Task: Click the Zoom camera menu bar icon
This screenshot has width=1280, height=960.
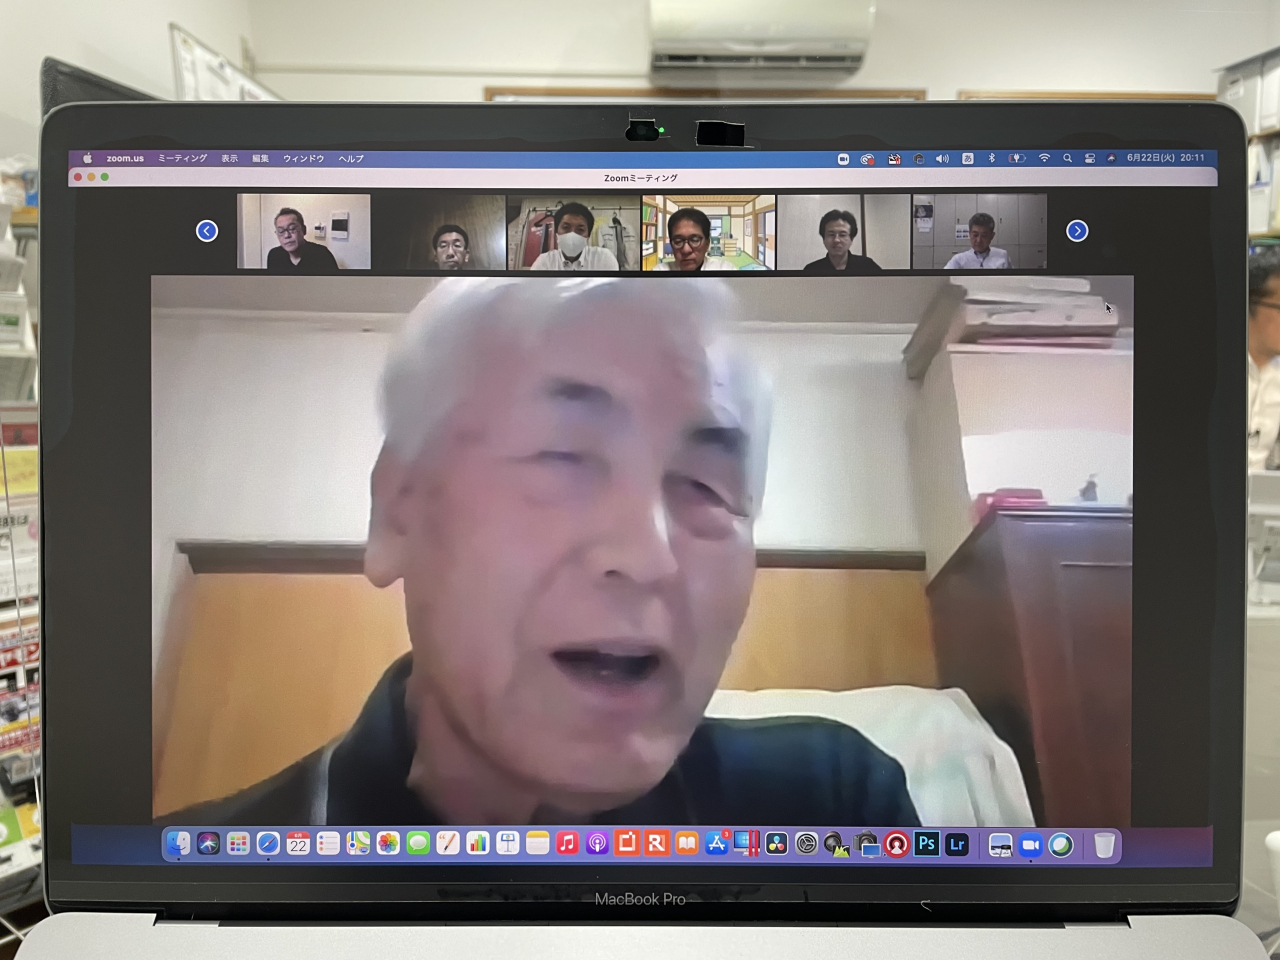Action: (x=843, y=158)
